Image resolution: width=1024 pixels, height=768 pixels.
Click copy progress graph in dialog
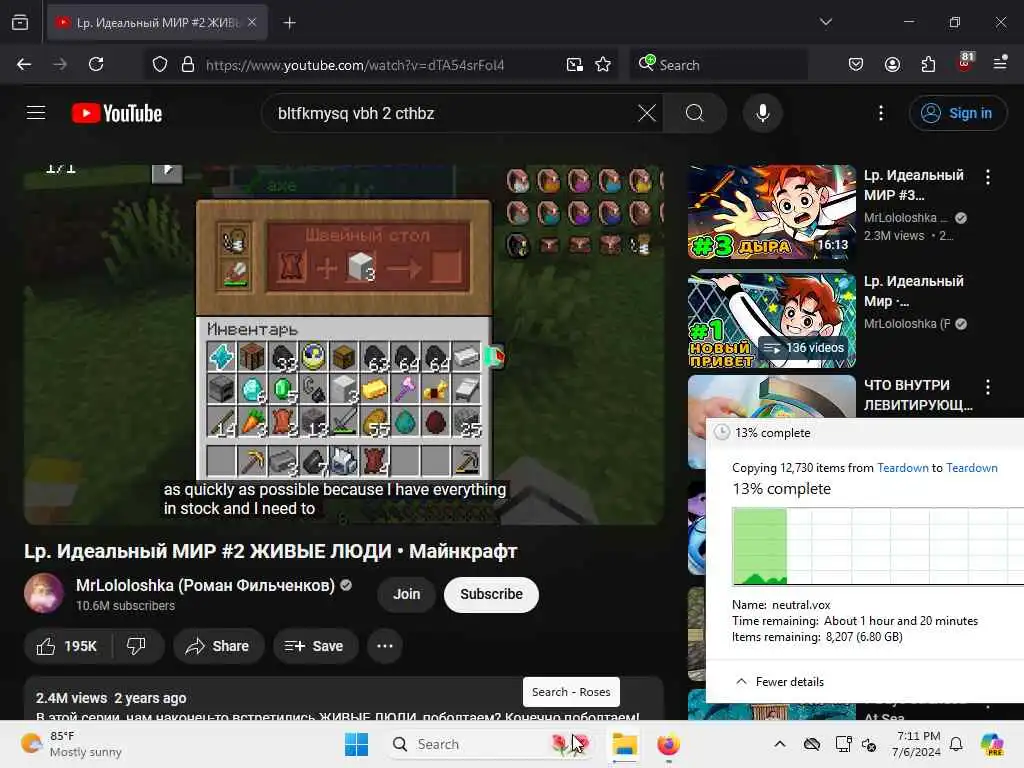[878, 547]
